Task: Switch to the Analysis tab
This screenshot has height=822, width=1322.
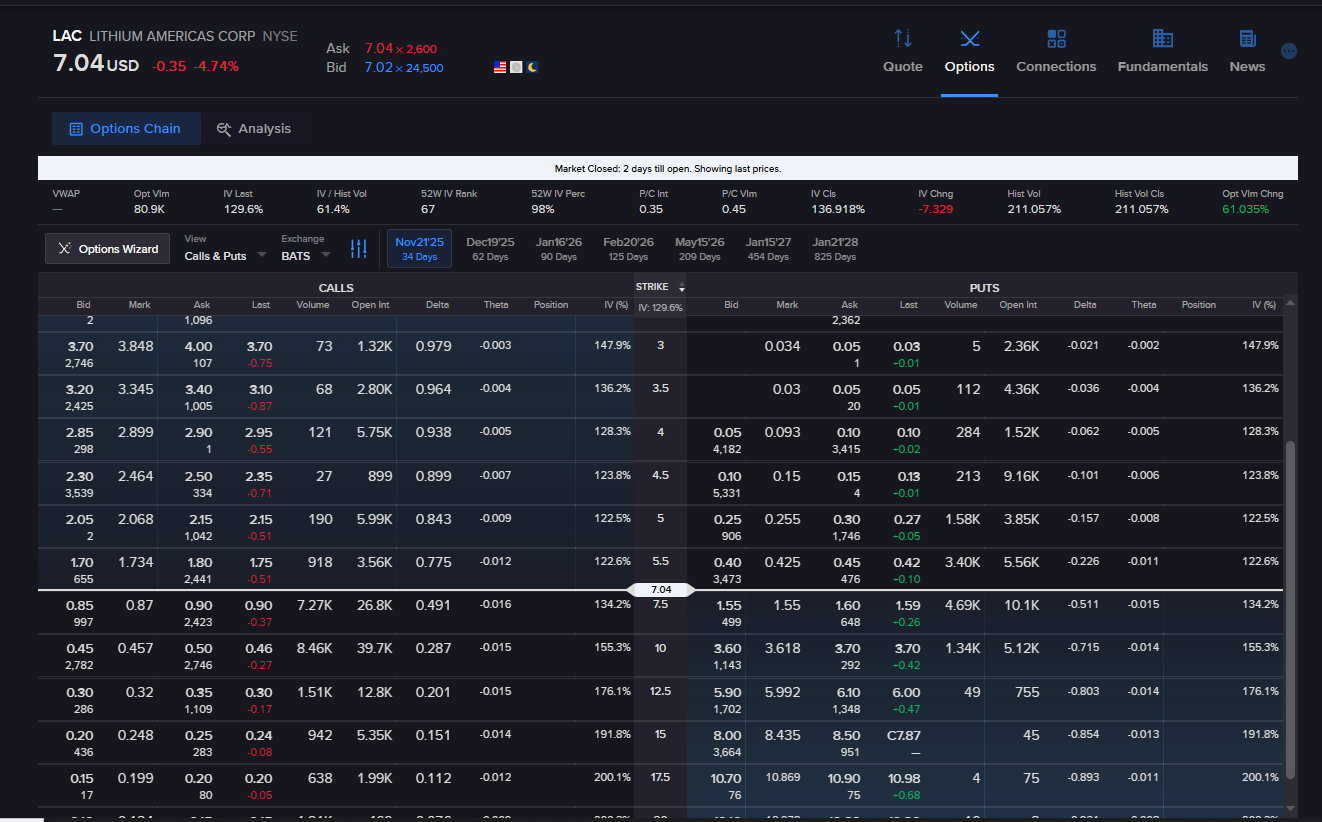Action: (254, 129)
